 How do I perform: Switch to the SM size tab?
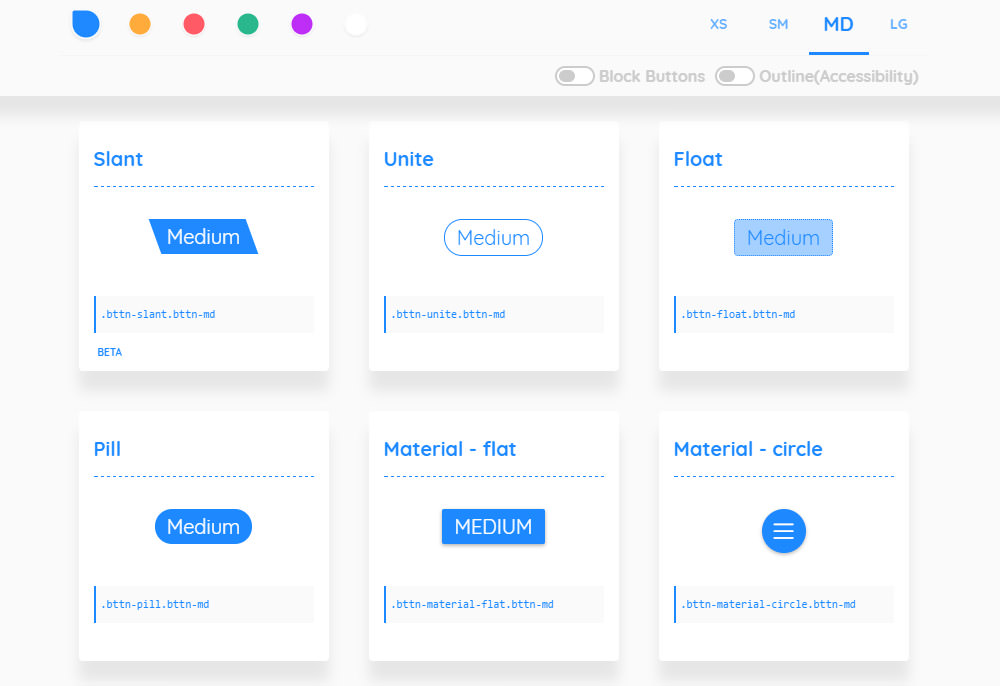coord(778,24)
